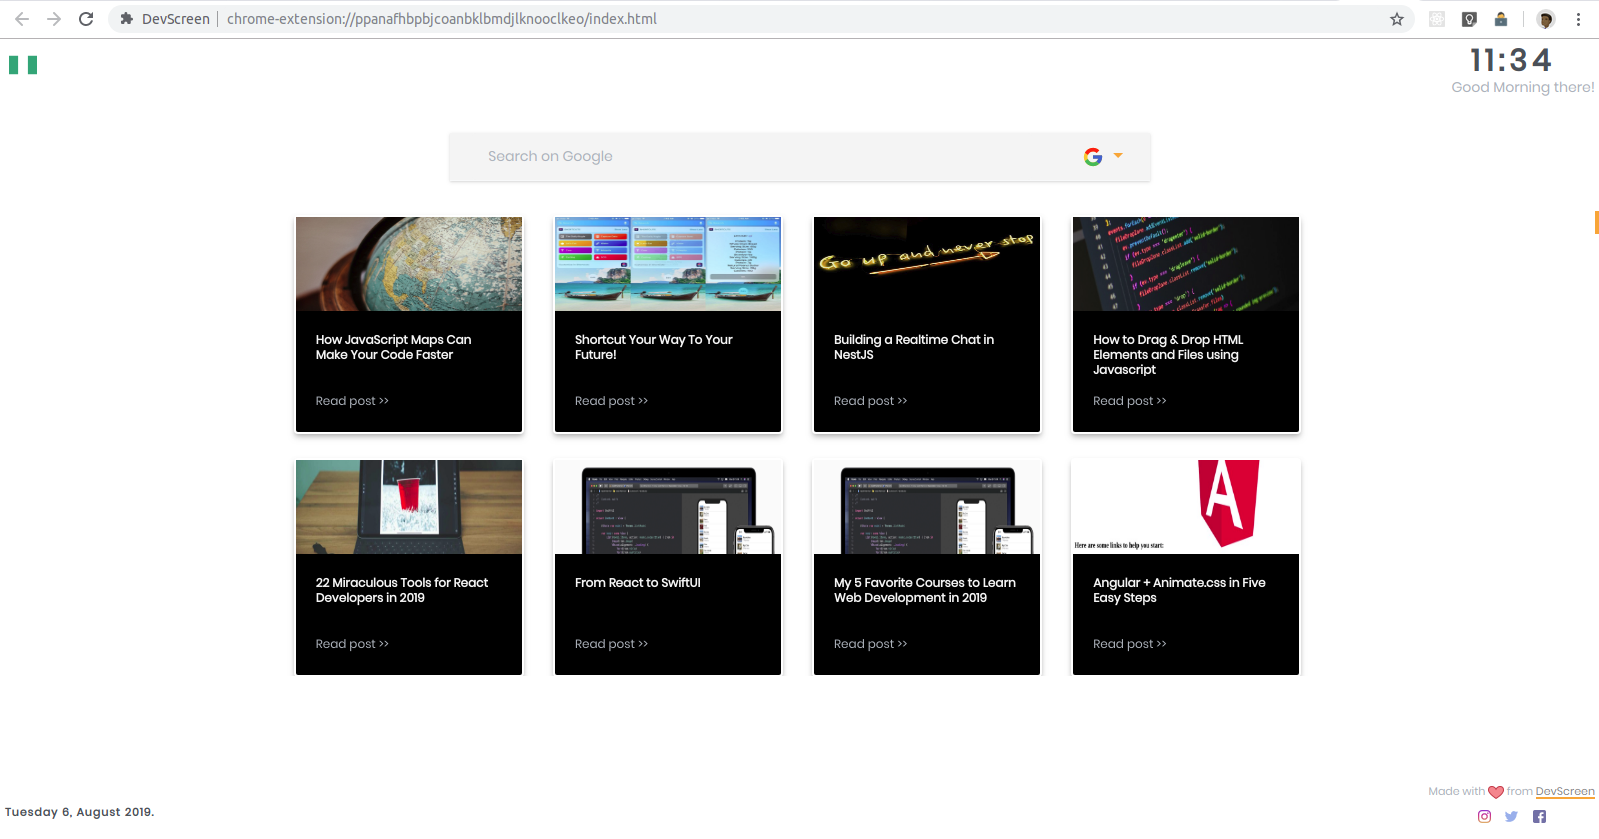Click 'Shortcut Your Way To Your Future!' title

coord(654,347)
